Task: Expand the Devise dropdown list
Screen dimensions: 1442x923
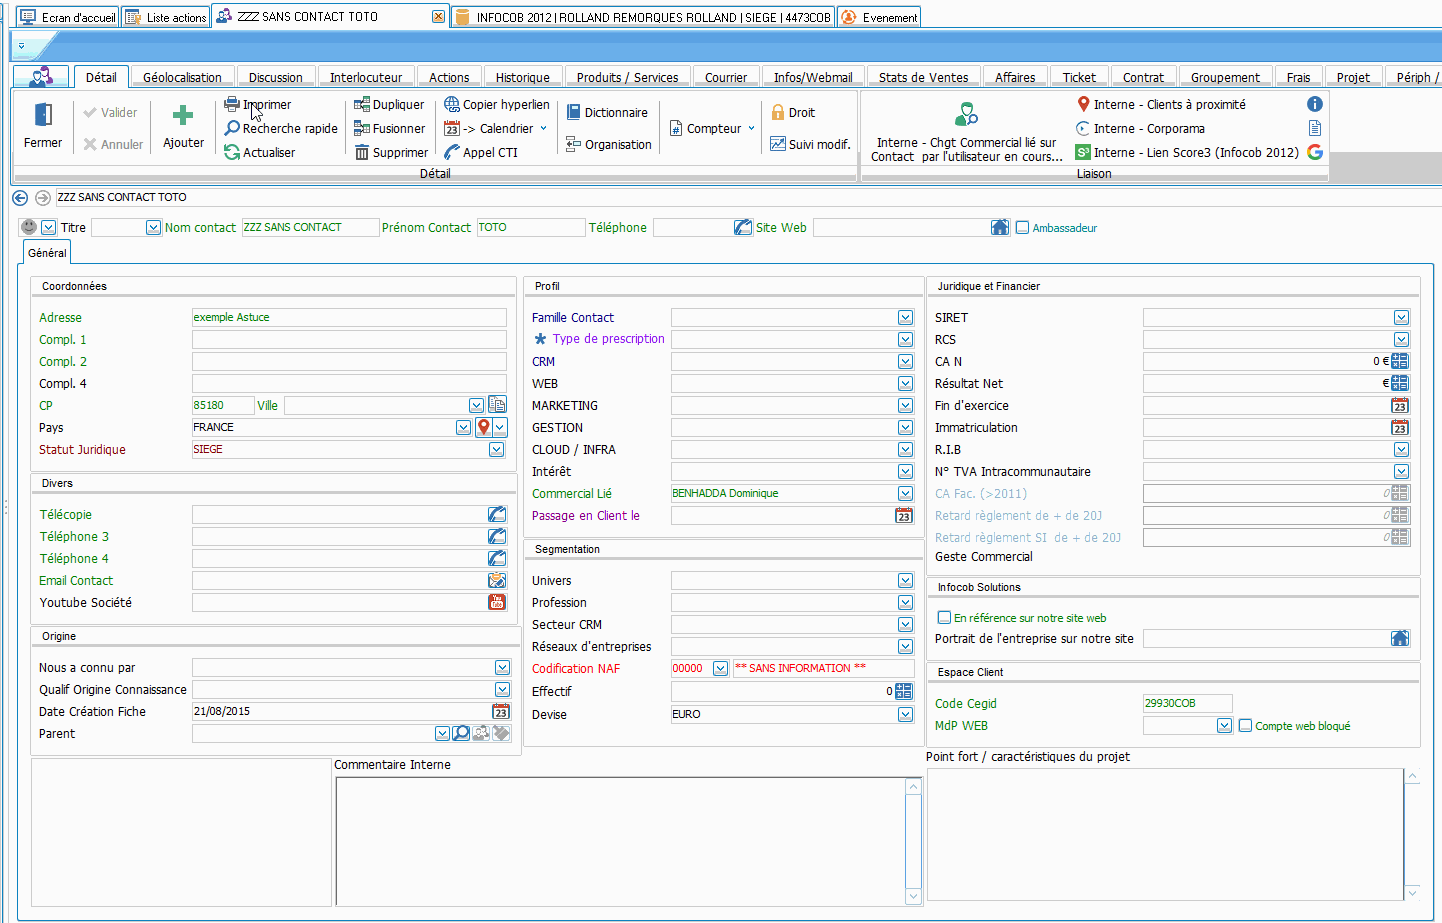Action: point(905,715)
